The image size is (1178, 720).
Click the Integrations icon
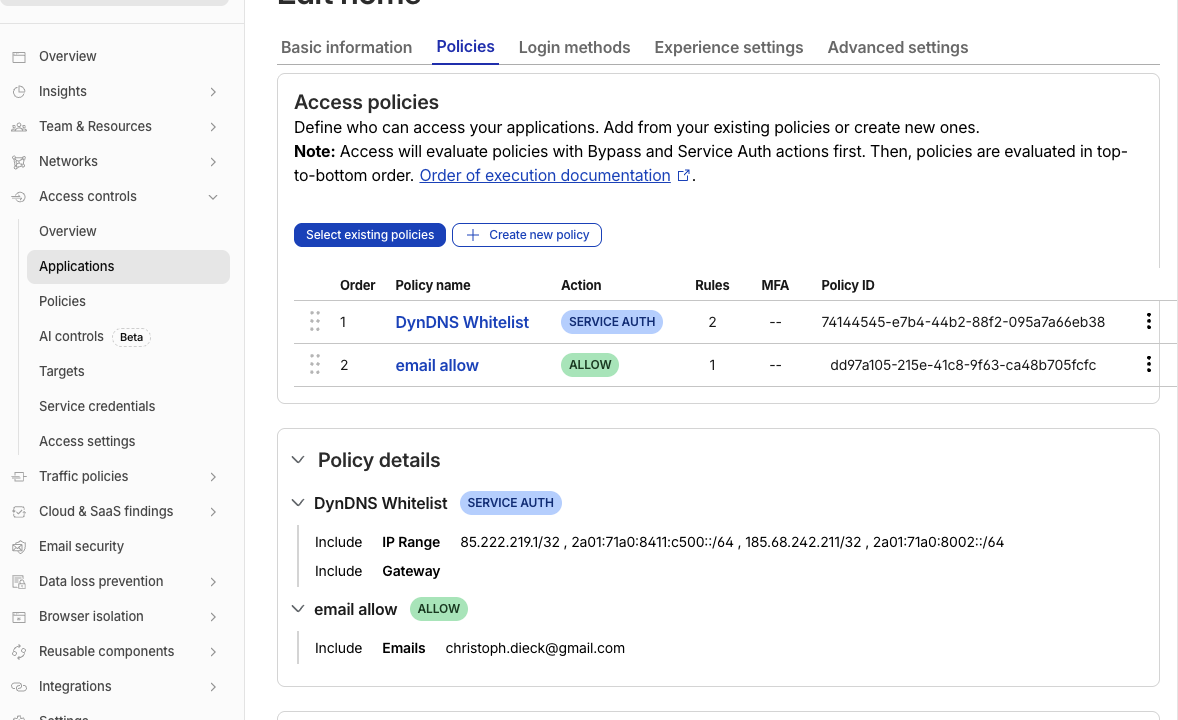[20, 686]
